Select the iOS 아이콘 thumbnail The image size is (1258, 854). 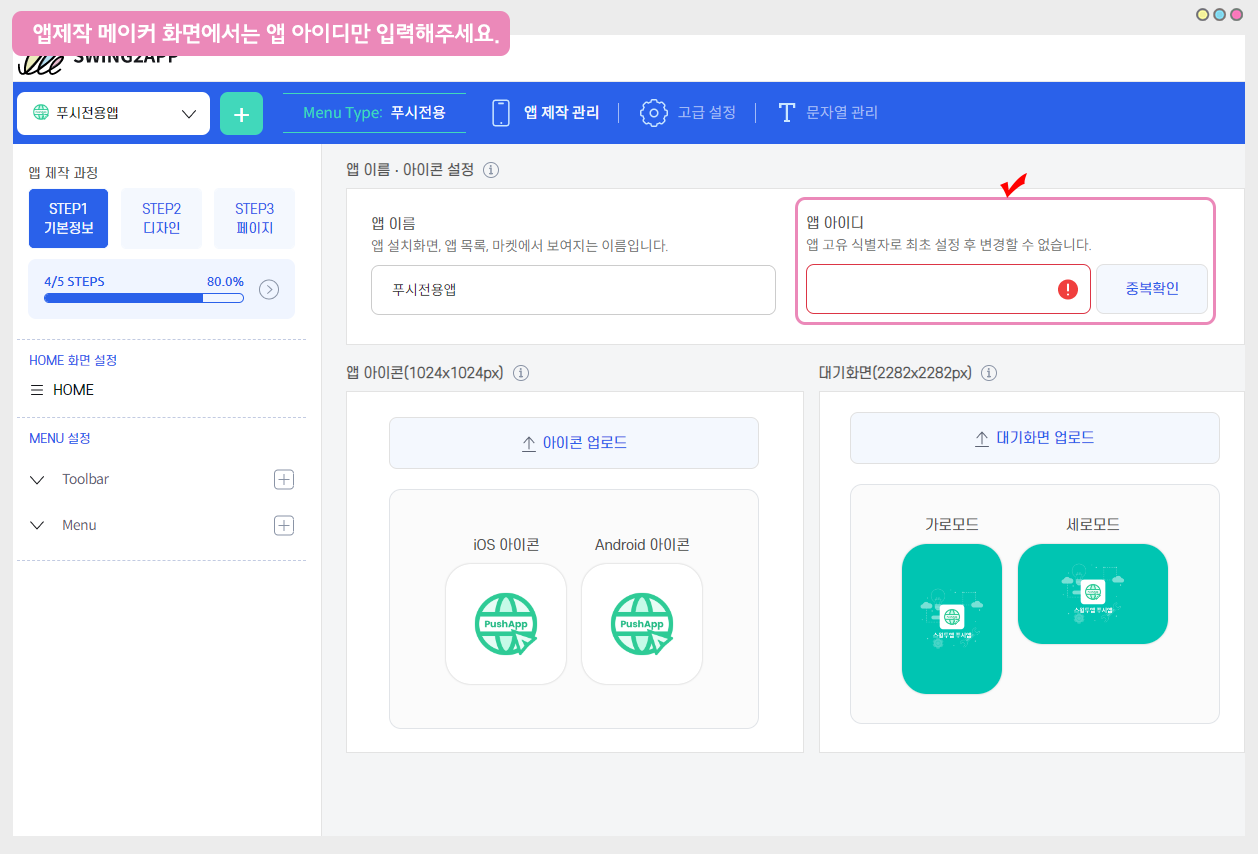506,624
